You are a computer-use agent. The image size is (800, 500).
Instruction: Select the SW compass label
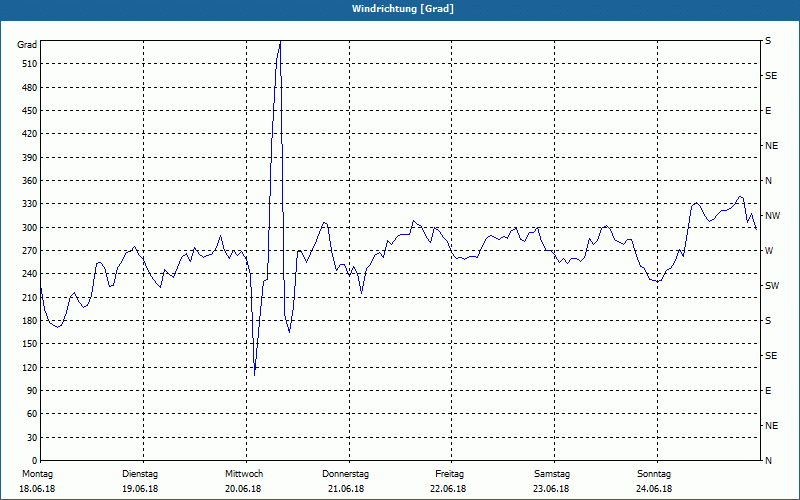coord(772,286)
